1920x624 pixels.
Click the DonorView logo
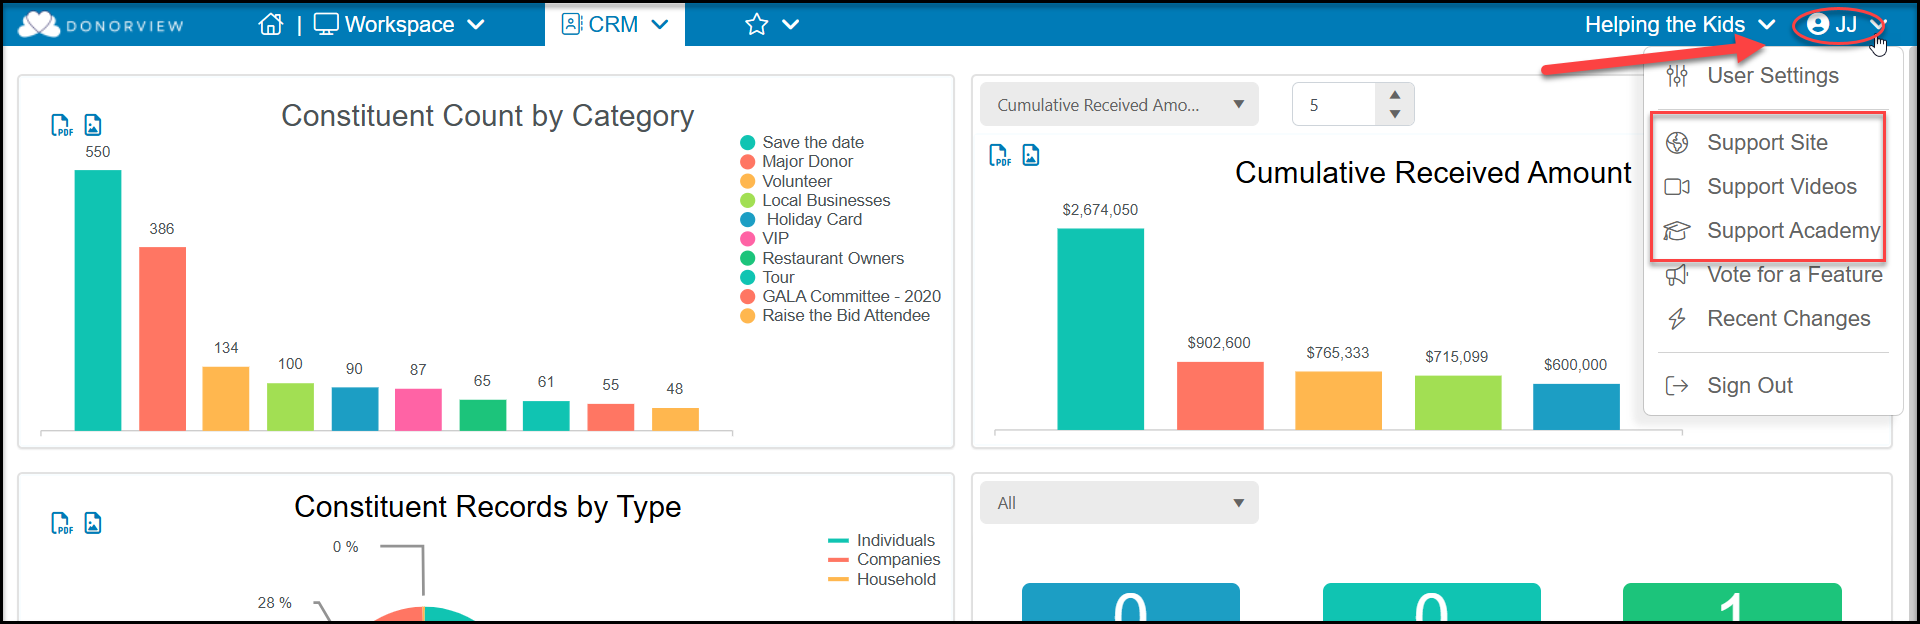pos(101,25)
